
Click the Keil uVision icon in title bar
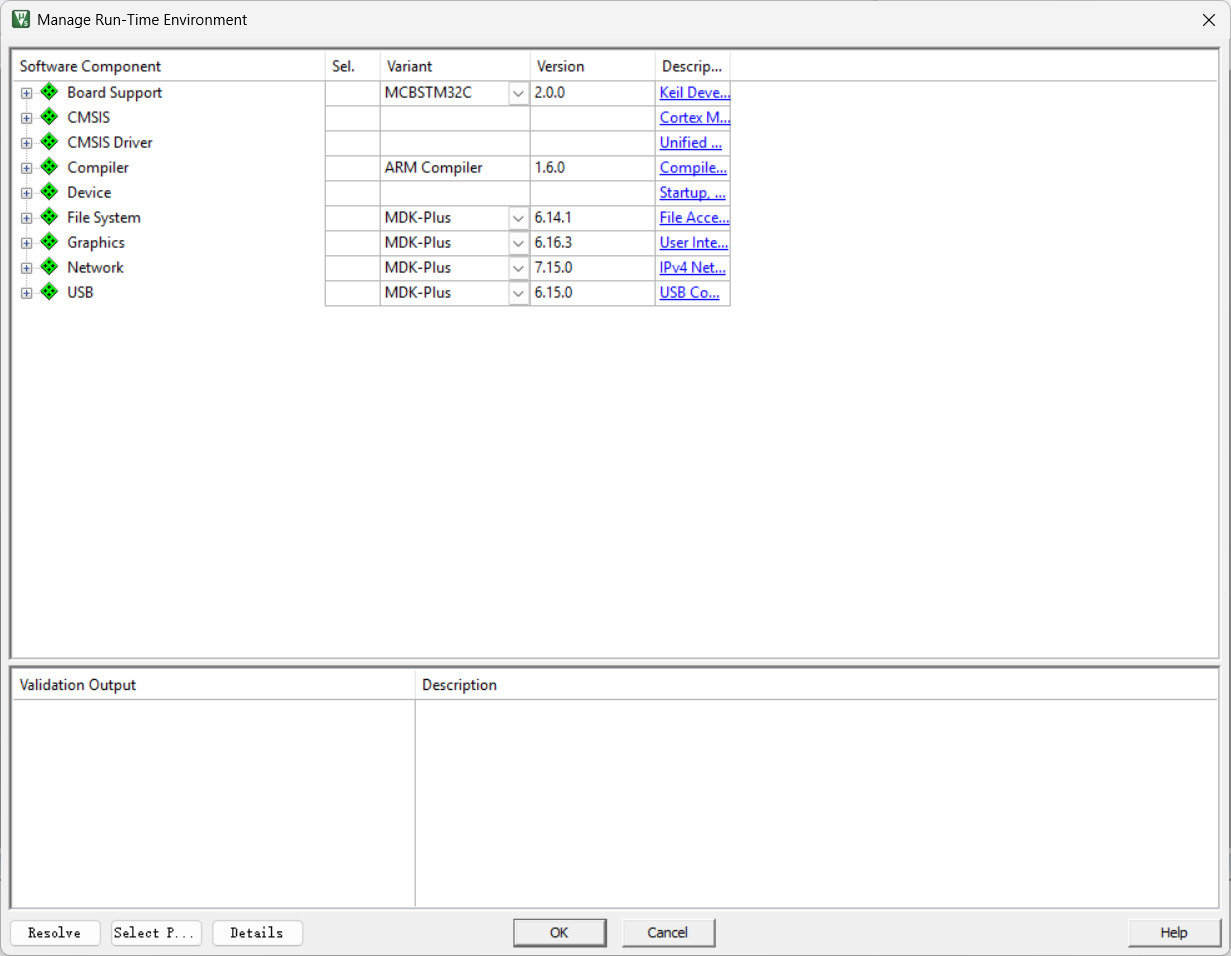20,19
